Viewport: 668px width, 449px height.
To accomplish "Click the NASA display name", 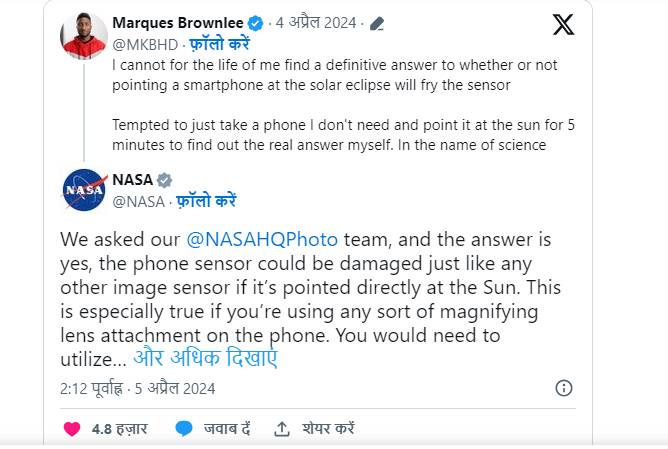I will coord(132,180).
